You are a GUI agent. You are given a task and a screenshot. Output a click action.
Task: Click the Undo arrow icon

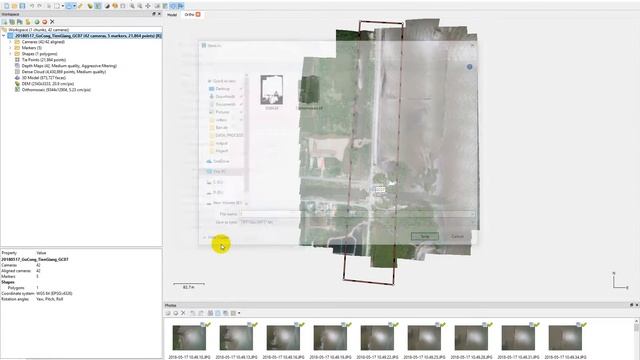click(x=32, y=6)
